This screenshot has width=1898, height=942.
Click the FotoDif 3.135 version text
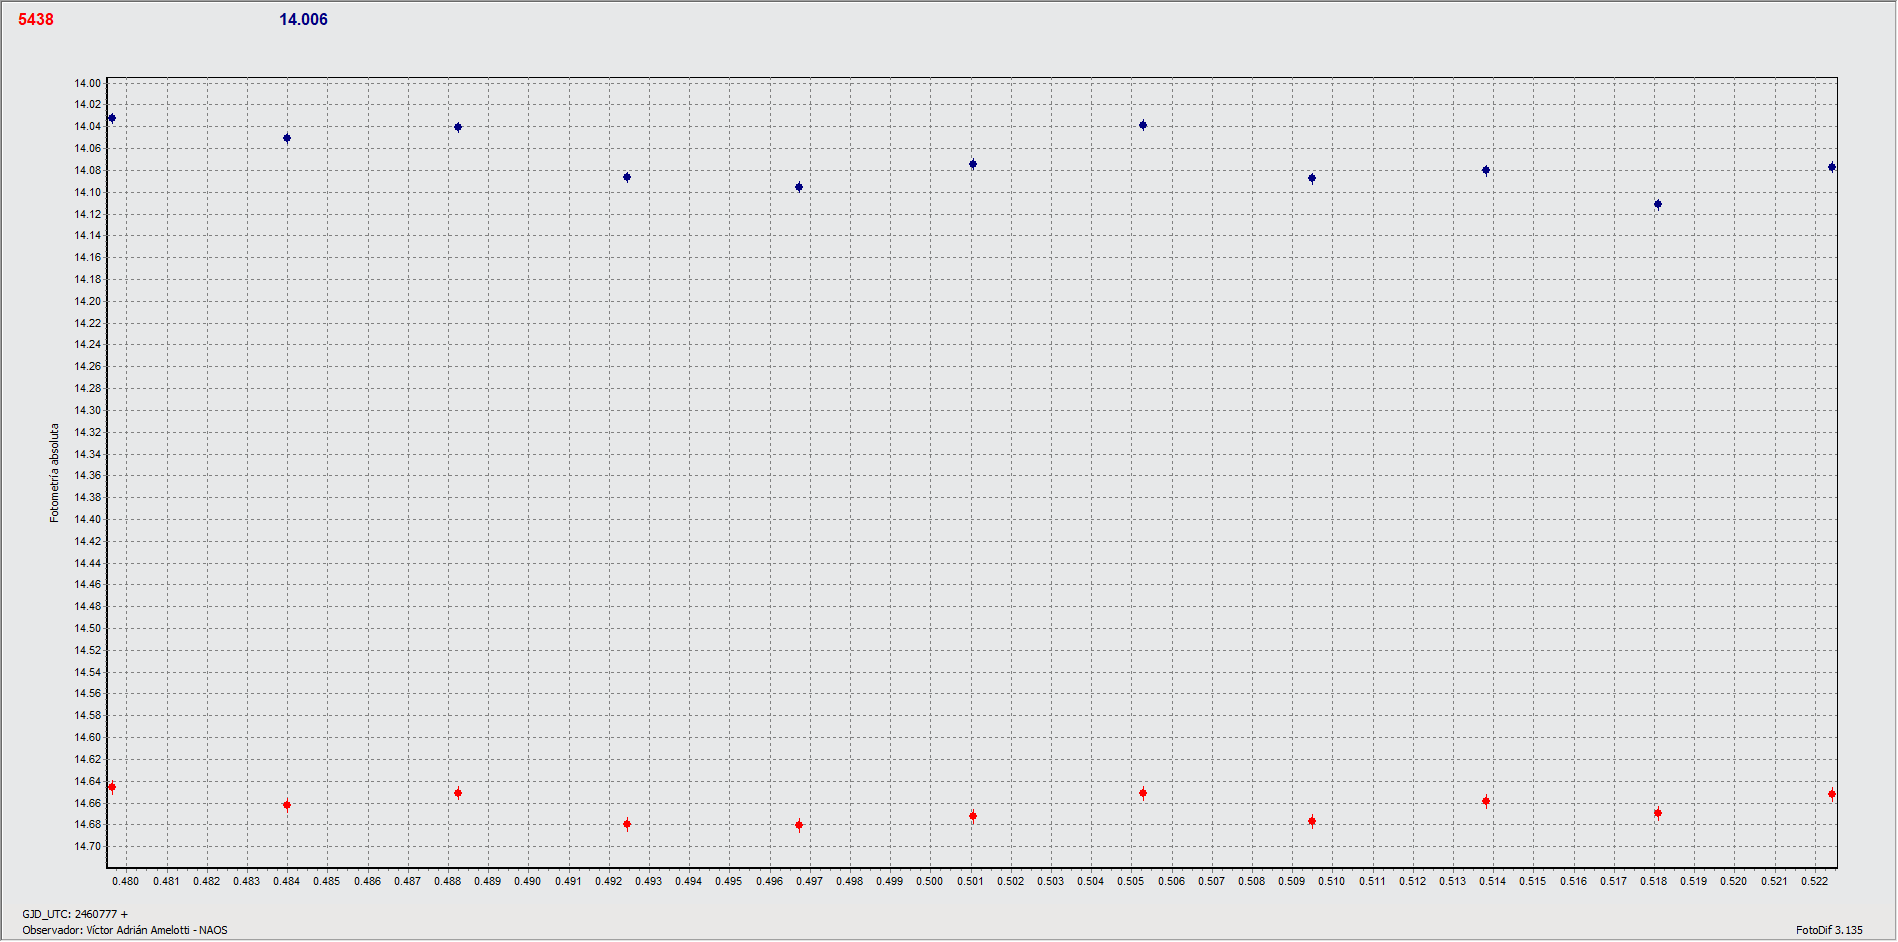(x=1829, y=930)
